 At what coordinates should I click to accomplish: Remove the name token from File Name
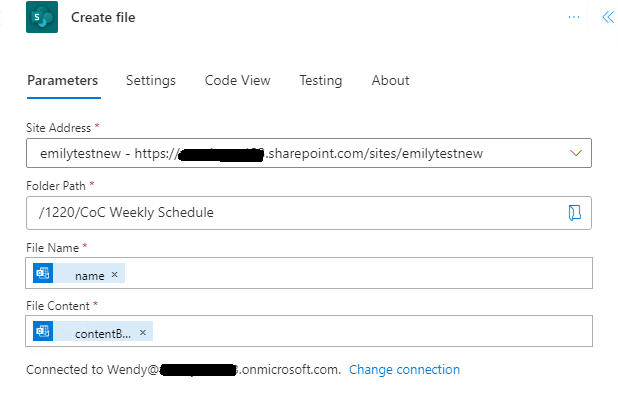coord(114,274)
